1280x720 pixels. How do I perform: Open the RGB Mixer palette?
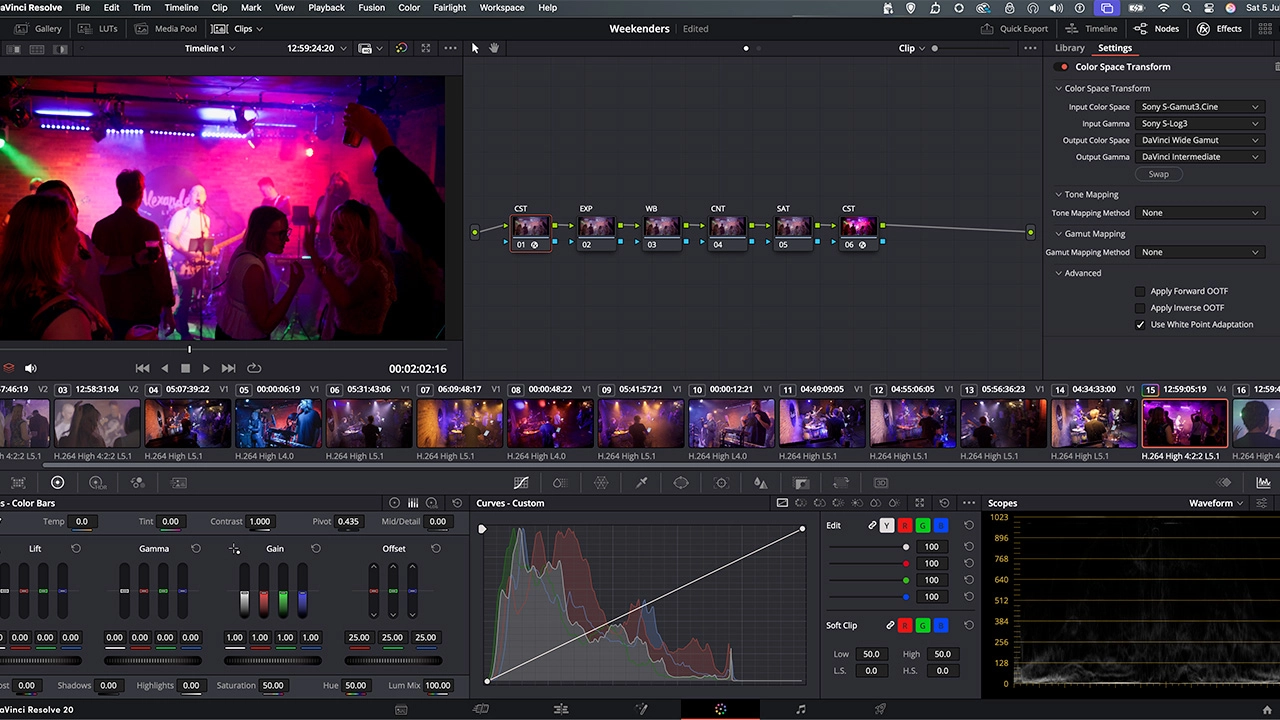click(138, 483)
